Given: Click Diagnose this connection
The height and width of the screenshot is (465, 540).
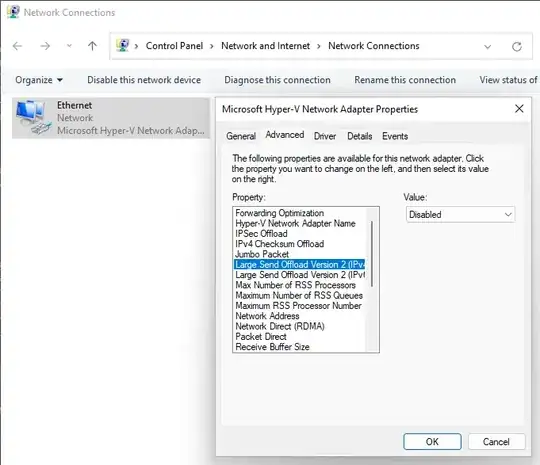Looking at the screenshot, I should click(x=277, y=80).
